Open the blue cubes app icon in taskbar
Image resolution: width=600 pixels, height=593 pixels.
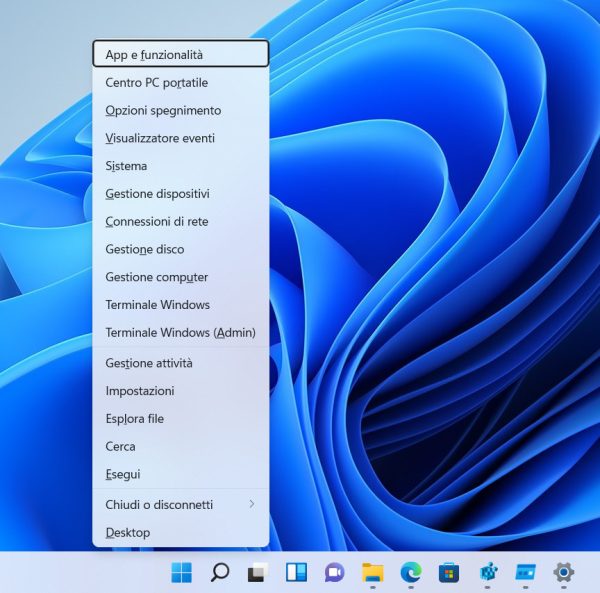click(x=488, y=572)
